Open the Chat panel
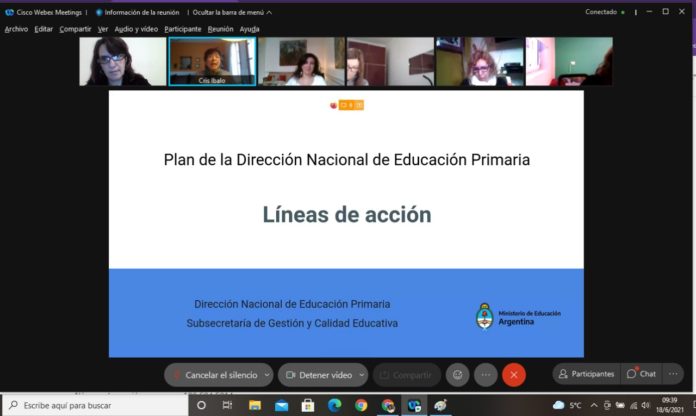Image resolution: width=696 pixels, height=416 pixels. tap(641, 374)
